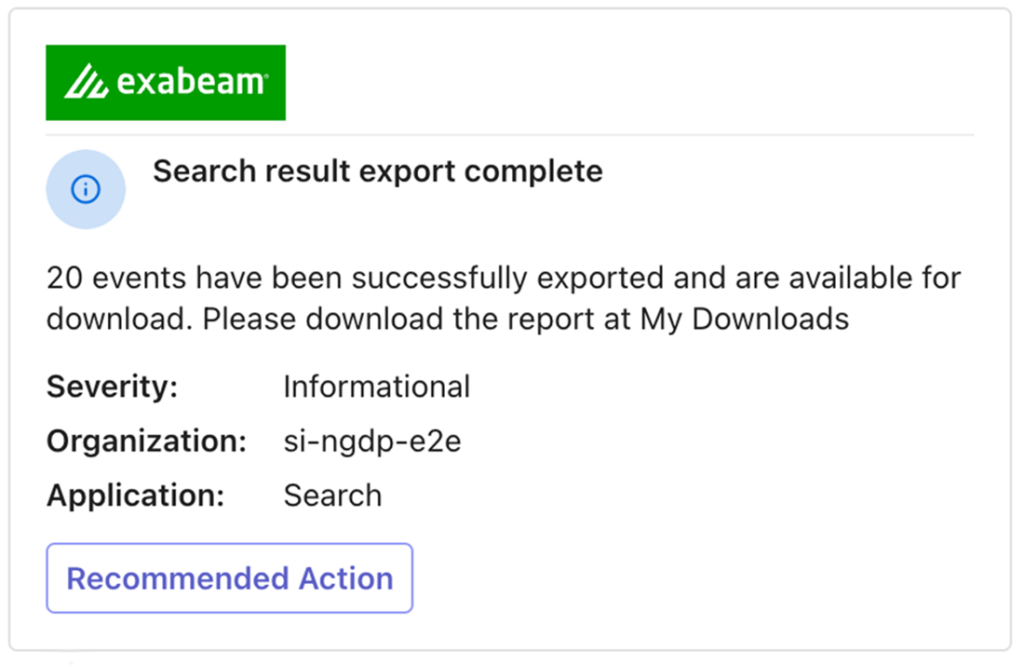The image size is (1024, 665).
Task: Select the "Search result export complete" heading
Action: 377,172
